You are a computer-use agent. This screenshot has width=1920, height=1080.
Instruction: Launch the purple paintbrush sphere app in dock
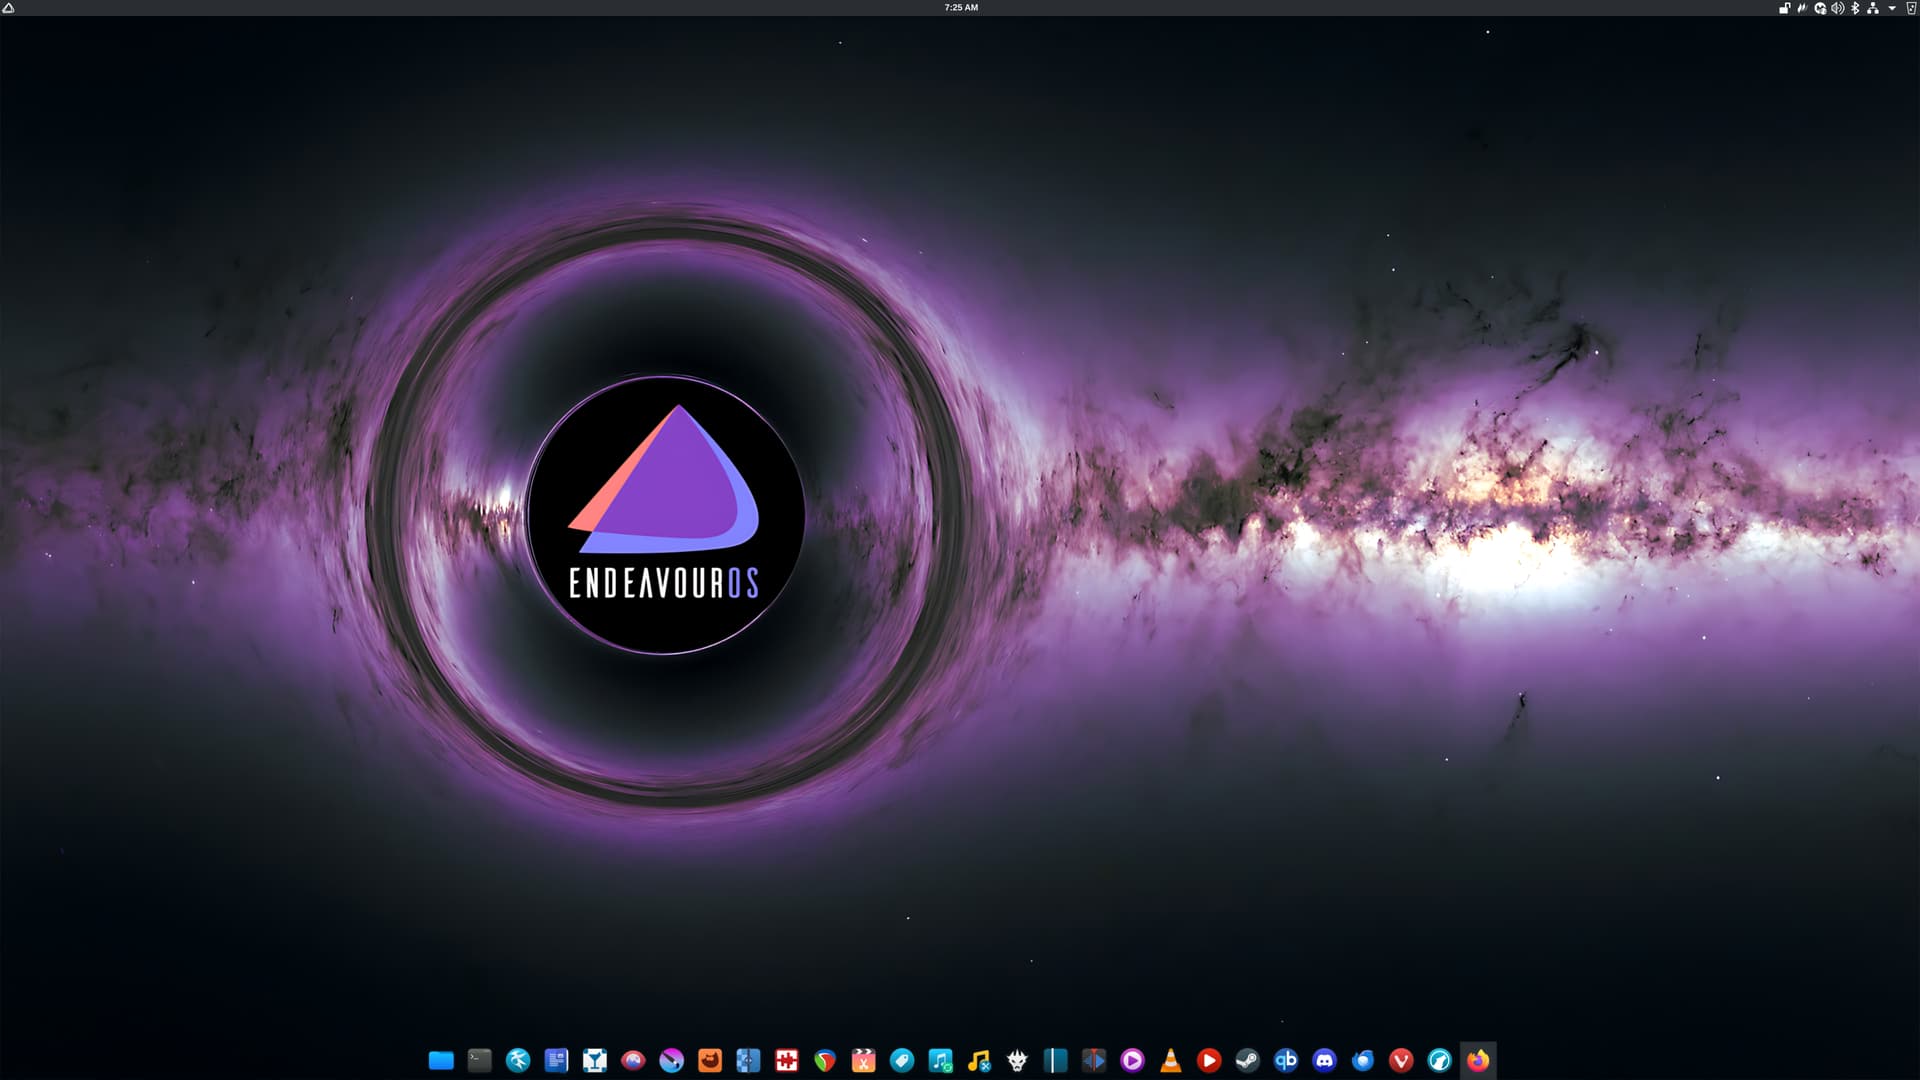click(x=671, y=1060)
